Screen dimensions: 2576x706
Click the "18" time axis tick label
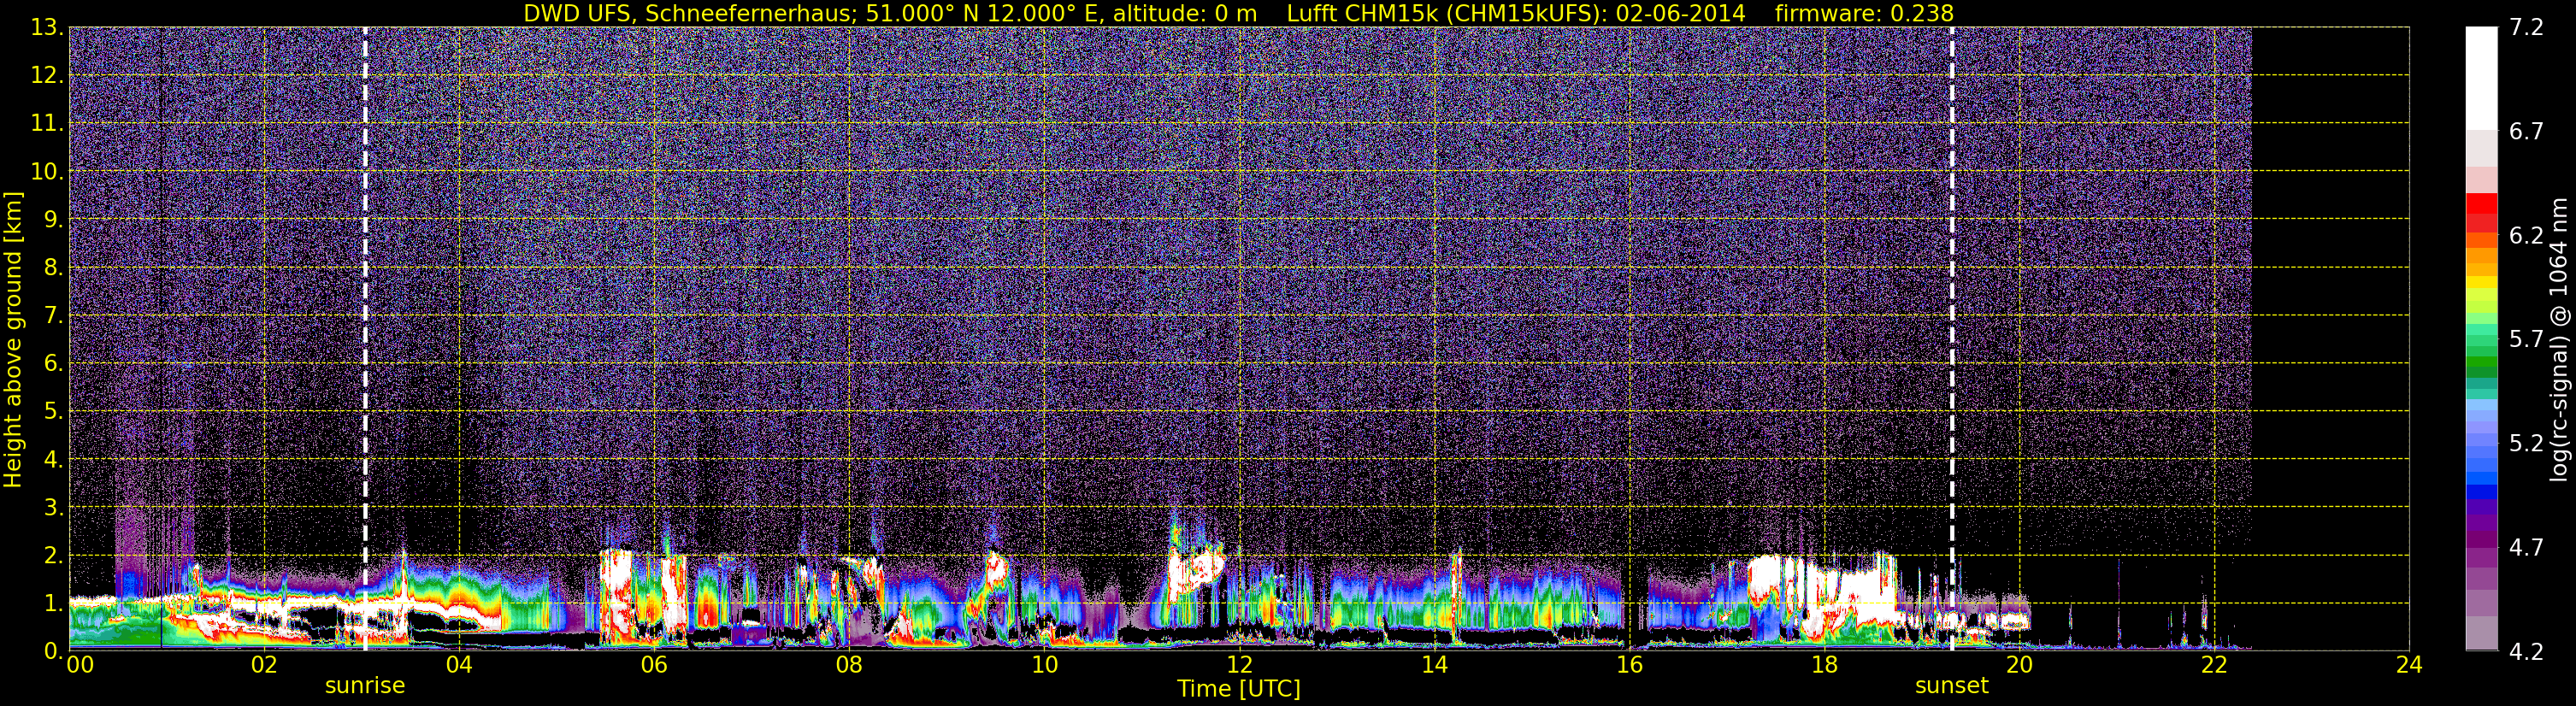[1824, 665]
